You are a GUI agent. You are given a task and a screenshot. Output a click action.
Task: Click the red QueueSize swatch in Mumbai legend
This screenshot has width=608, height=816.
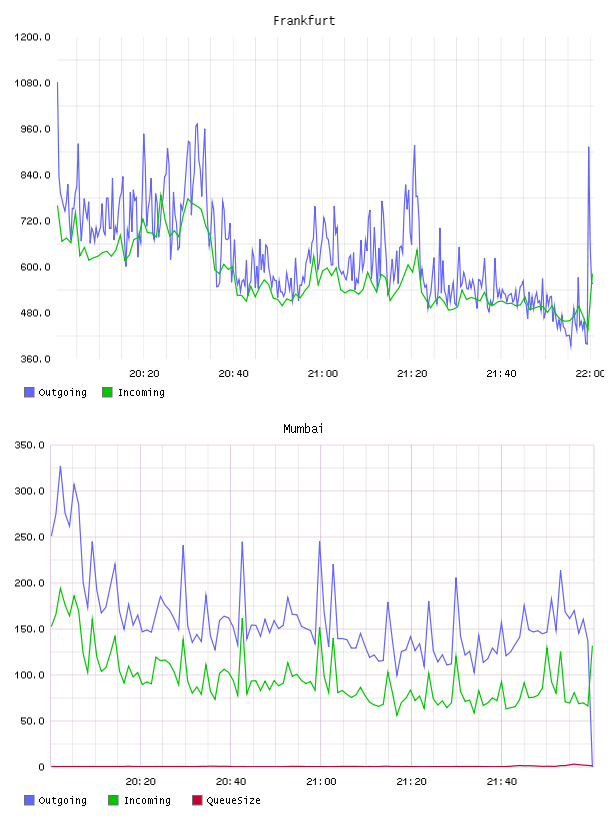click(x=197, y=800)
